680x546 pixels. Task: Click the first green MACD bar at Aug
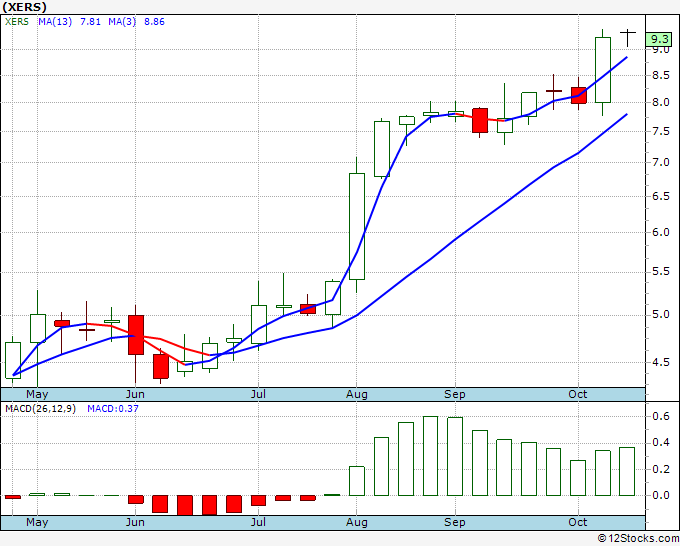pos(357,481)
